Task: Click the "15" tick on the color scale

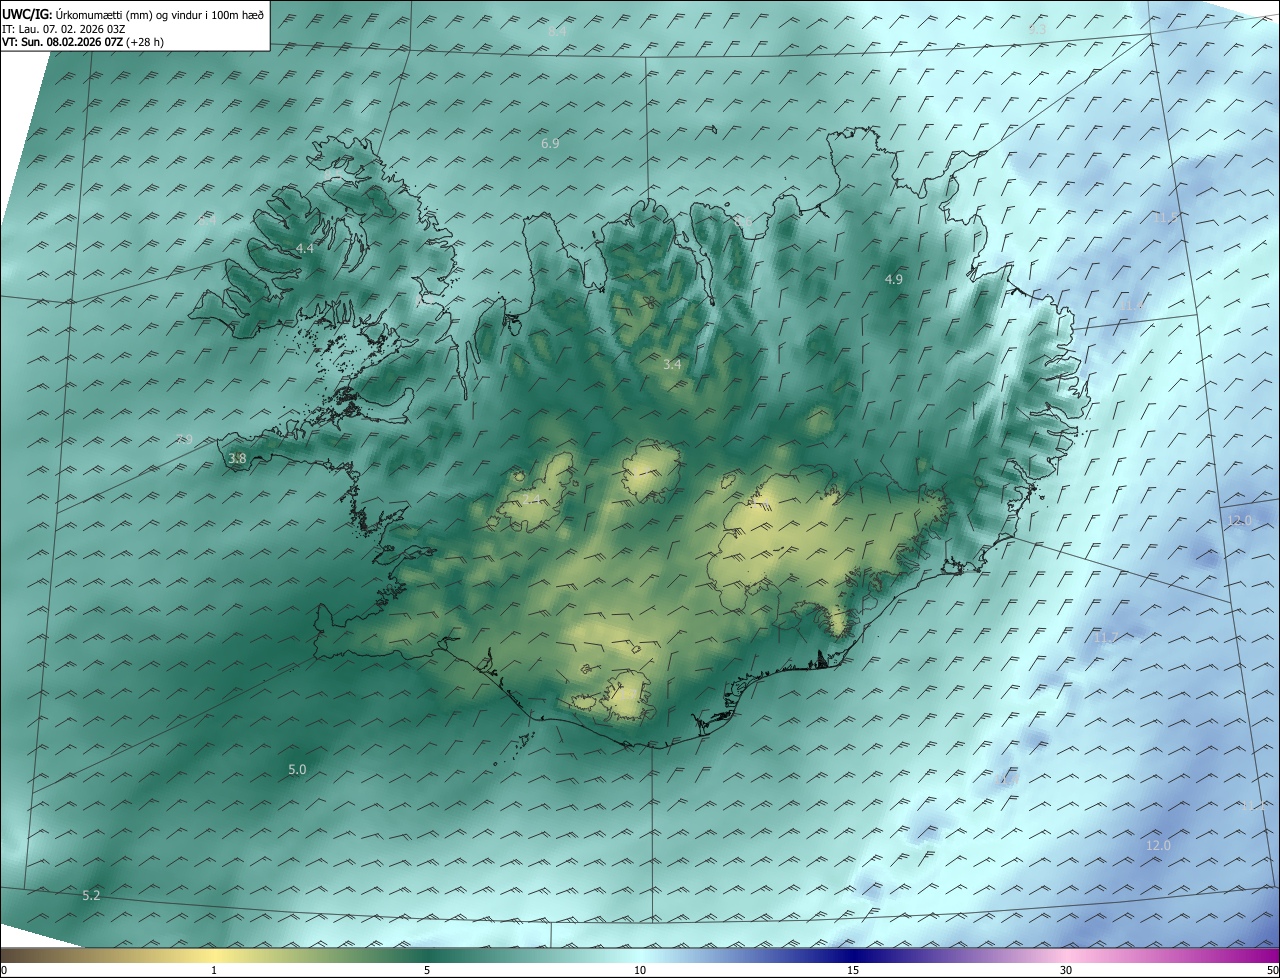Action: pyautogui.click(x=853, y=970)
